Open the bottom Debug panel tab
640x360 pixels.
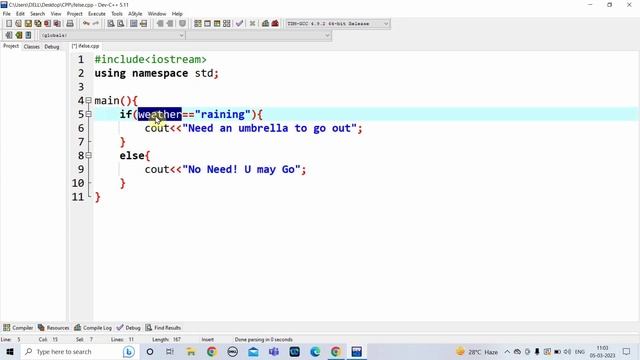pyautogui.click(x=129, y=328)
